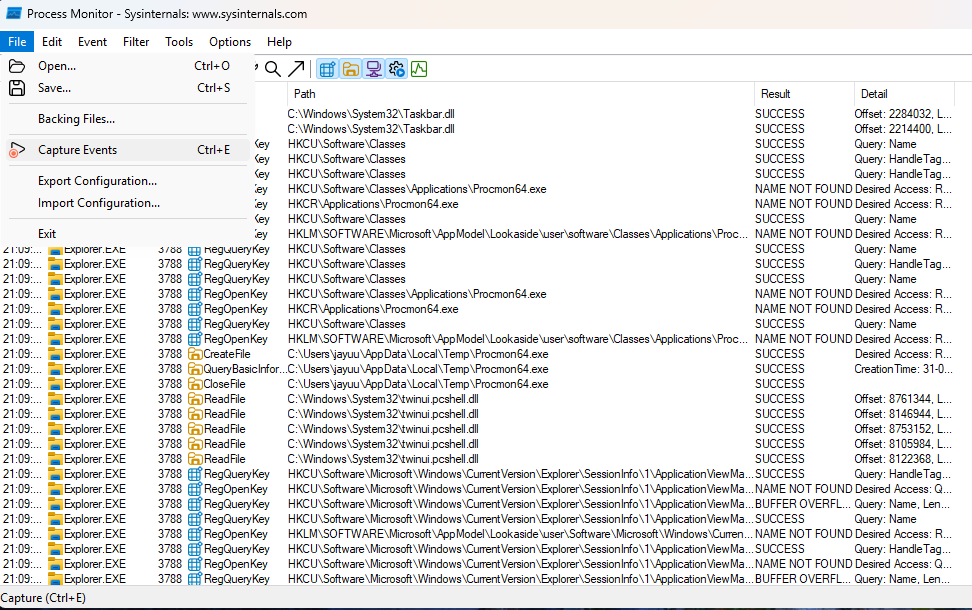Toggle Show Process and Thread Activity filter
The width and height of the screenshot is (972, 610).
[396, 69]
